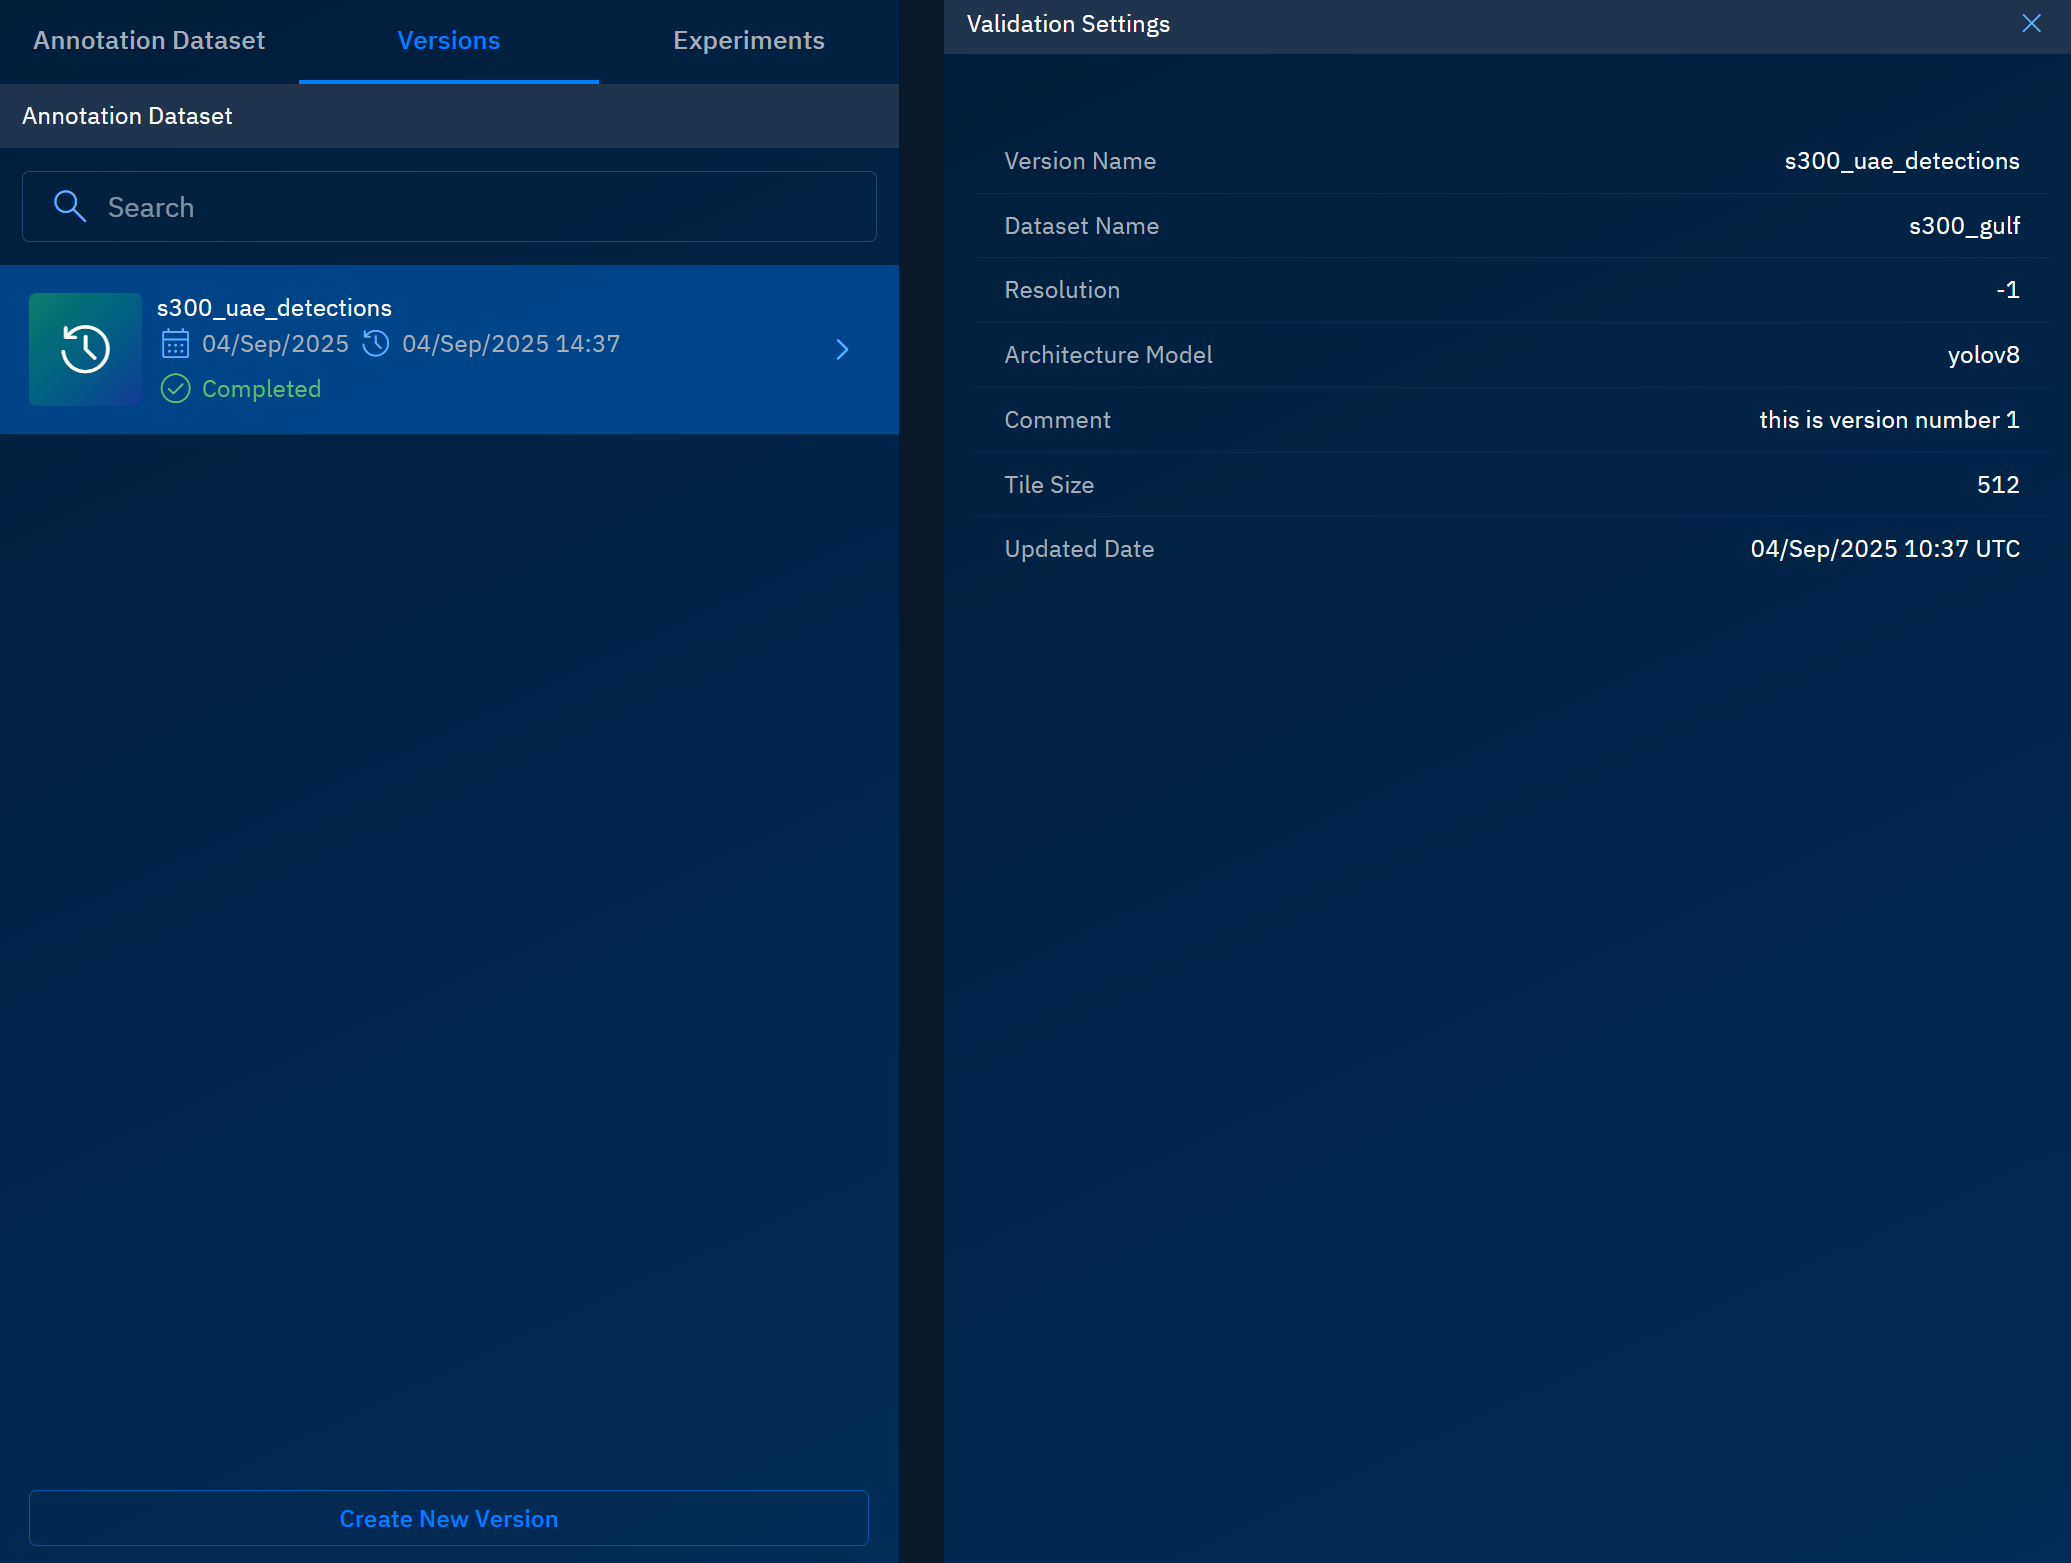Click the clock icon beside 14:37 timestamp
Viewport: 2071px width, 1563px height.
(x=376, y=344)
